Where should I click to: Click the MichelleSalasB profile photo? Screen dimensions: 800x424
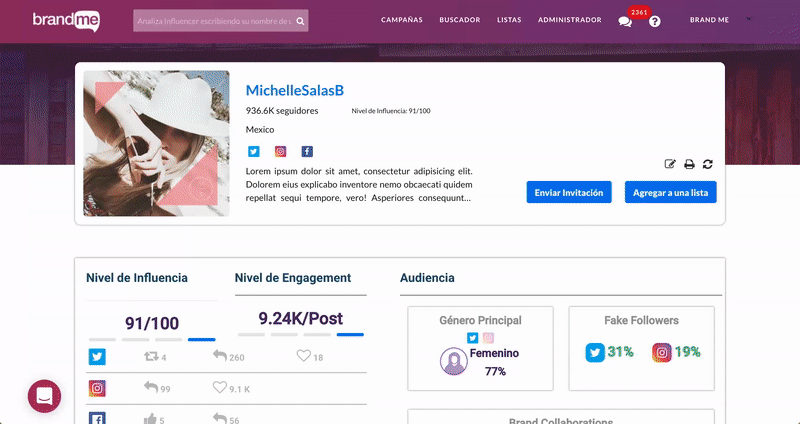[156, 143]
